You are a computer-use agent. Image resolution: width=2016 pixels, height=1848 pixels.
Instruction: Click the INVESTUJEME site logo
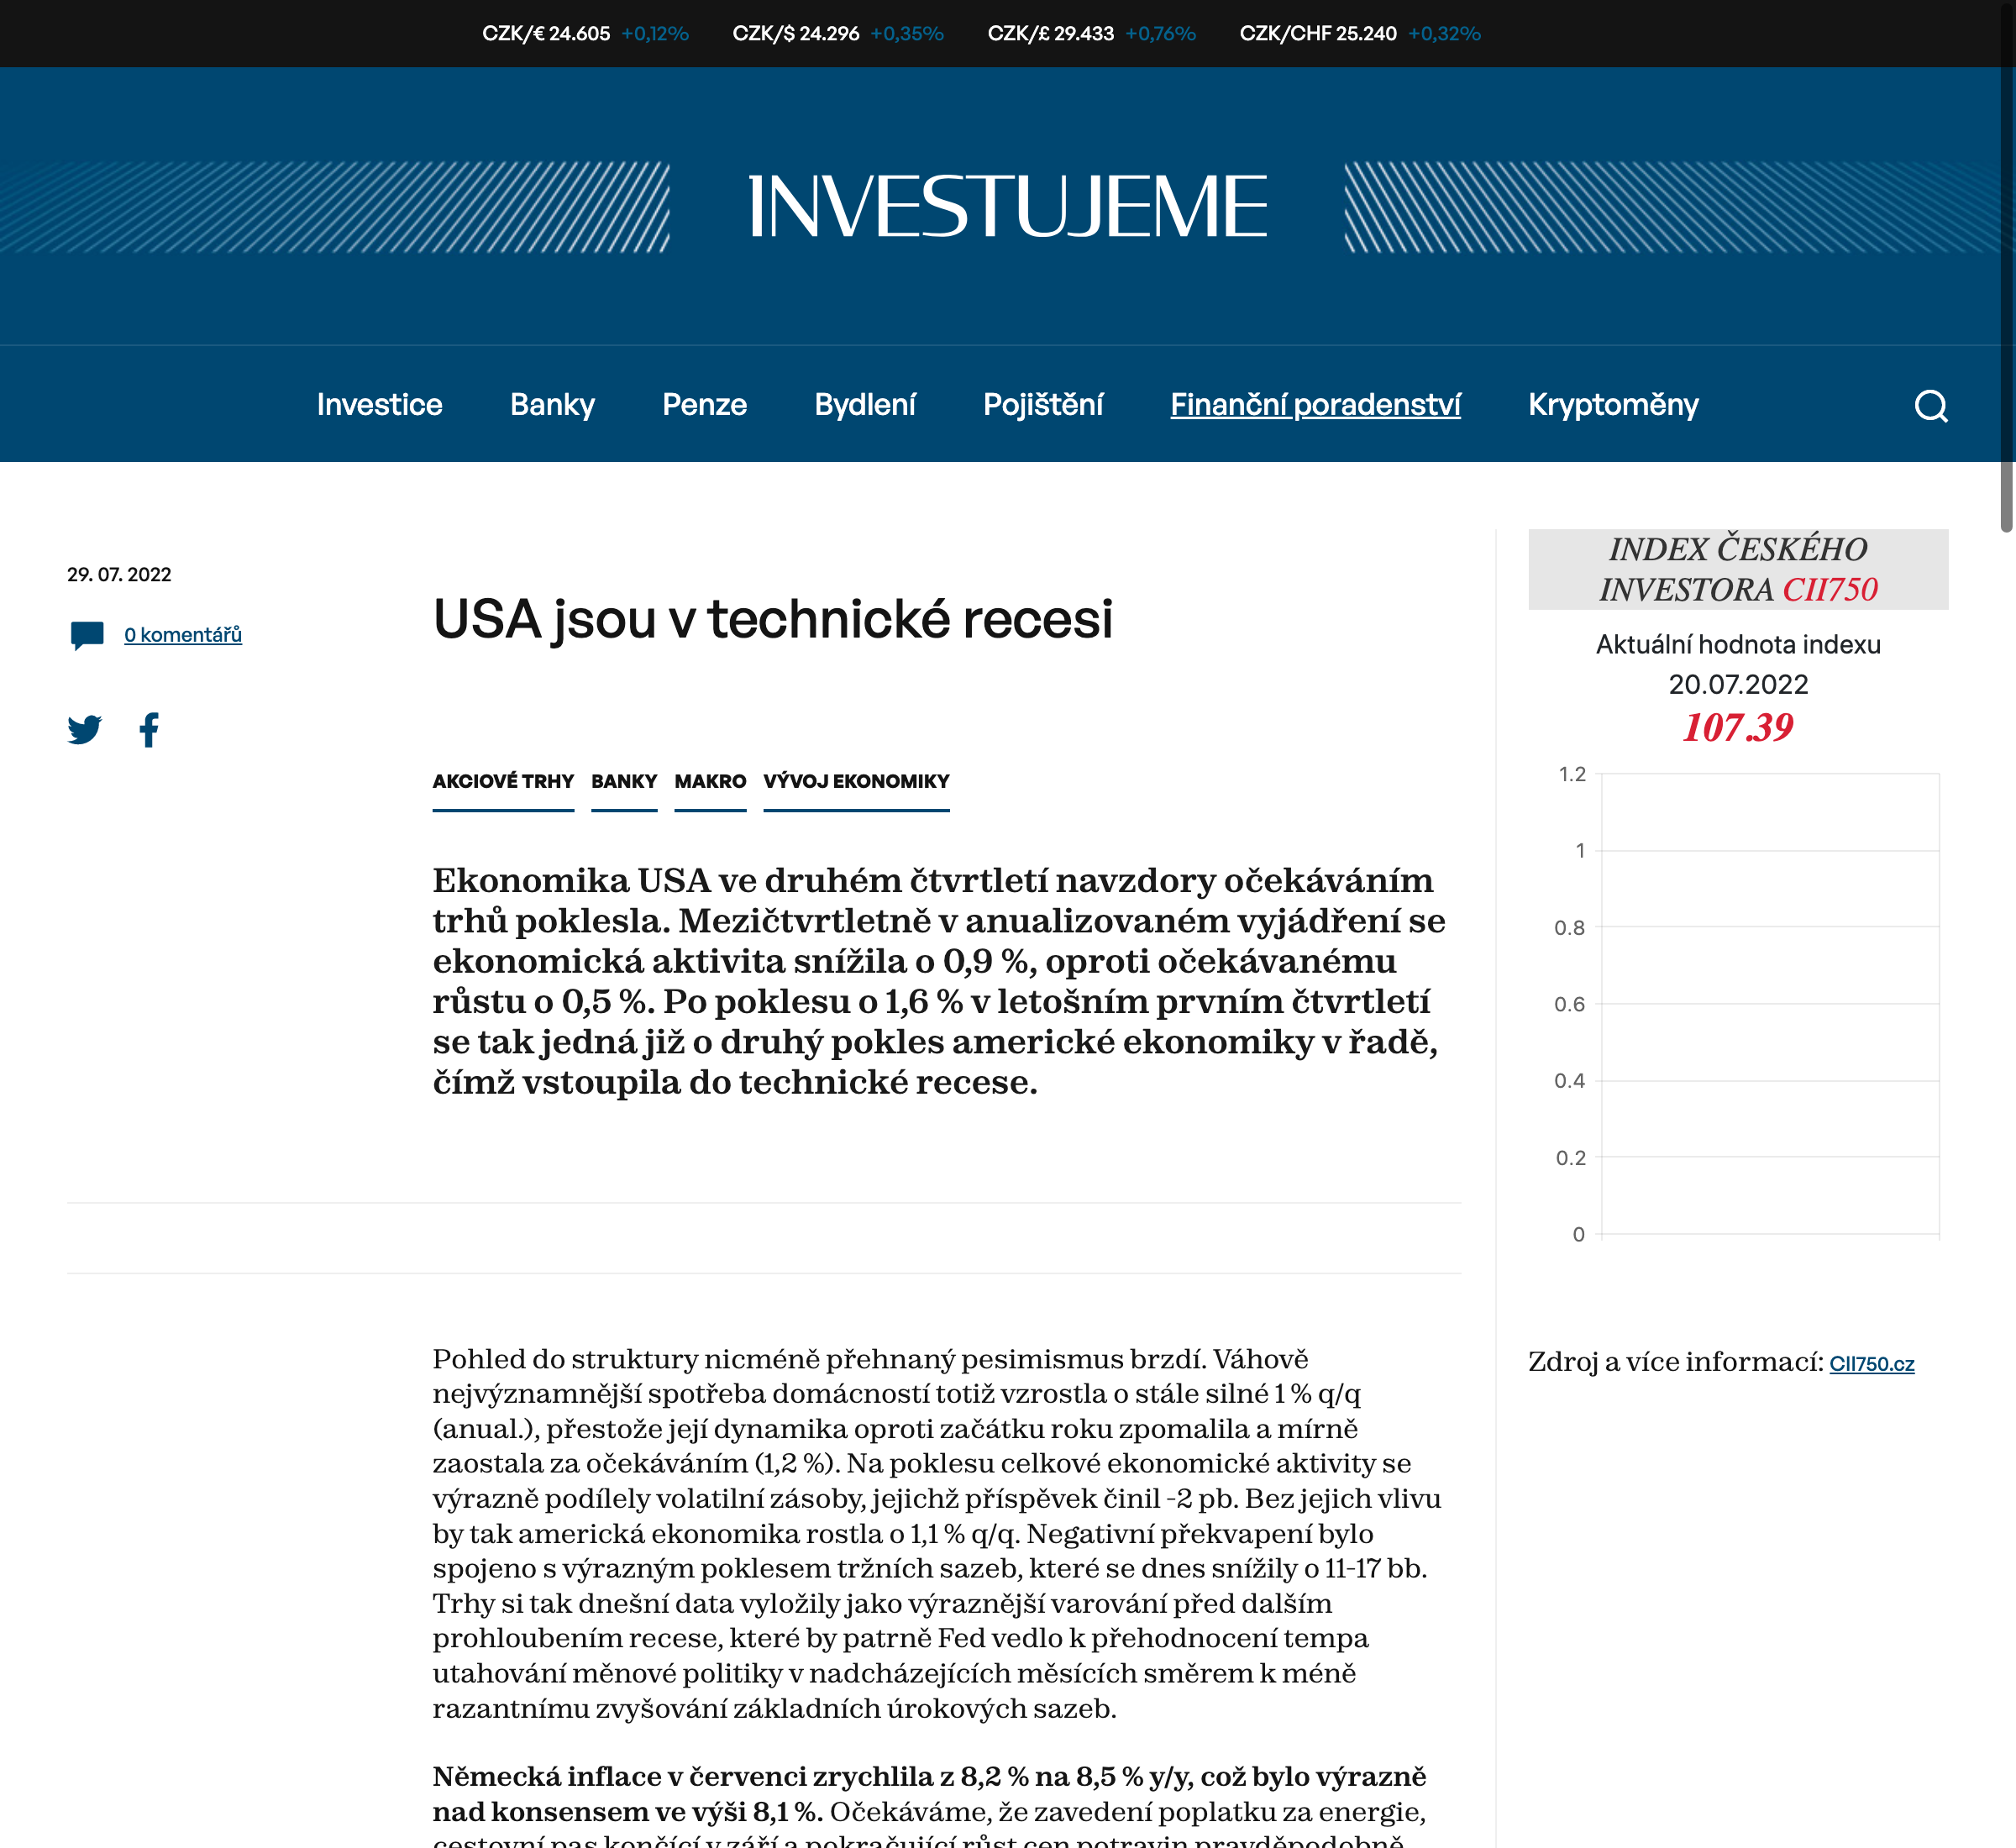pyautogui.click(x=1008, y=207)
